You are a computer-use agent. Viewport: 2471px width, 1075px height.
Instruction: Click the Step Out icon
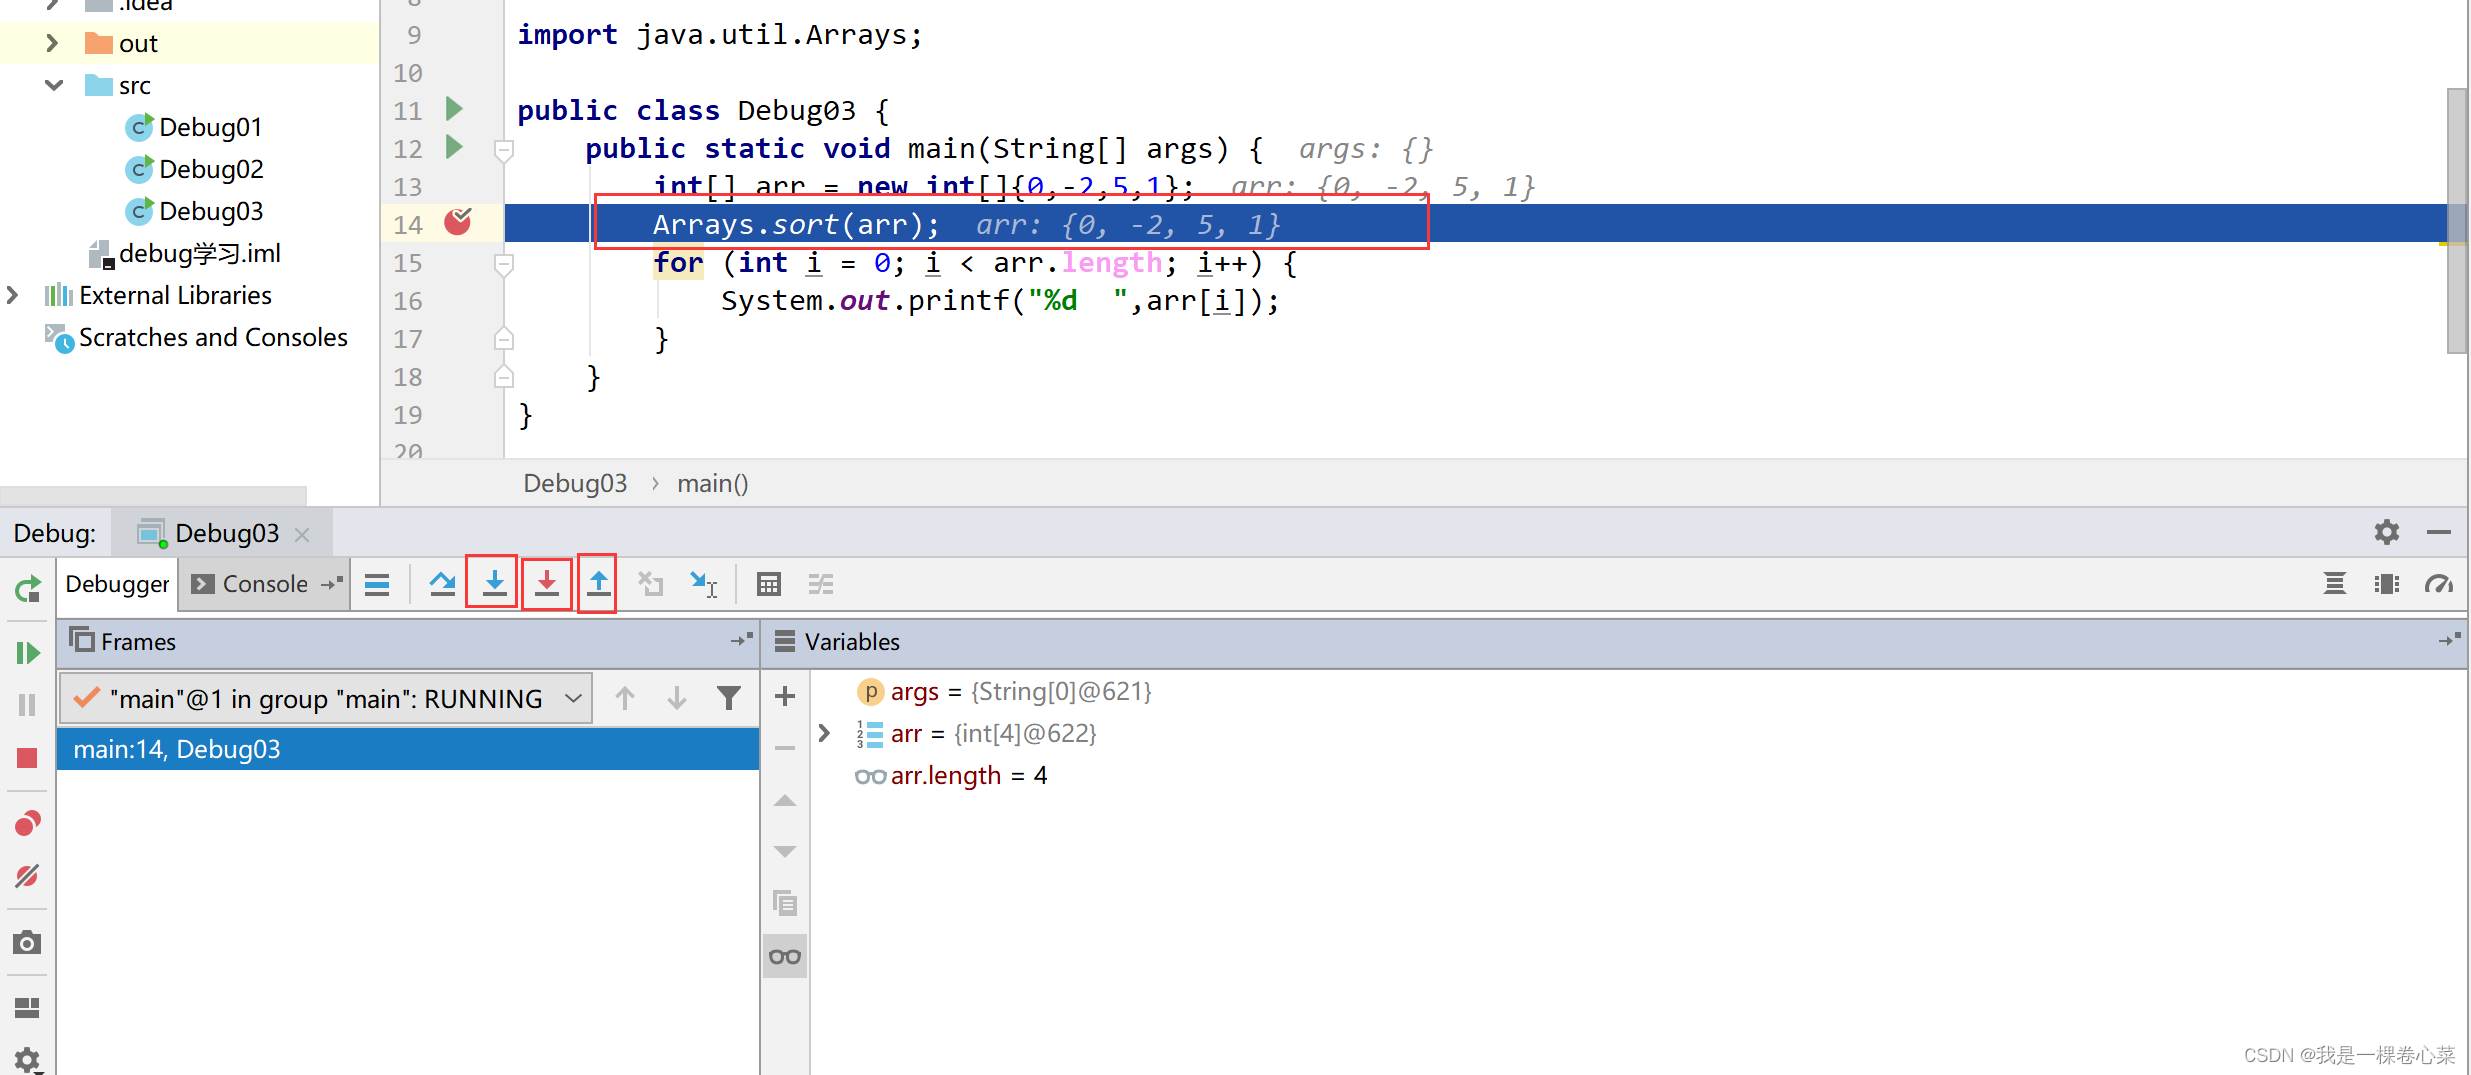[598, 584]
